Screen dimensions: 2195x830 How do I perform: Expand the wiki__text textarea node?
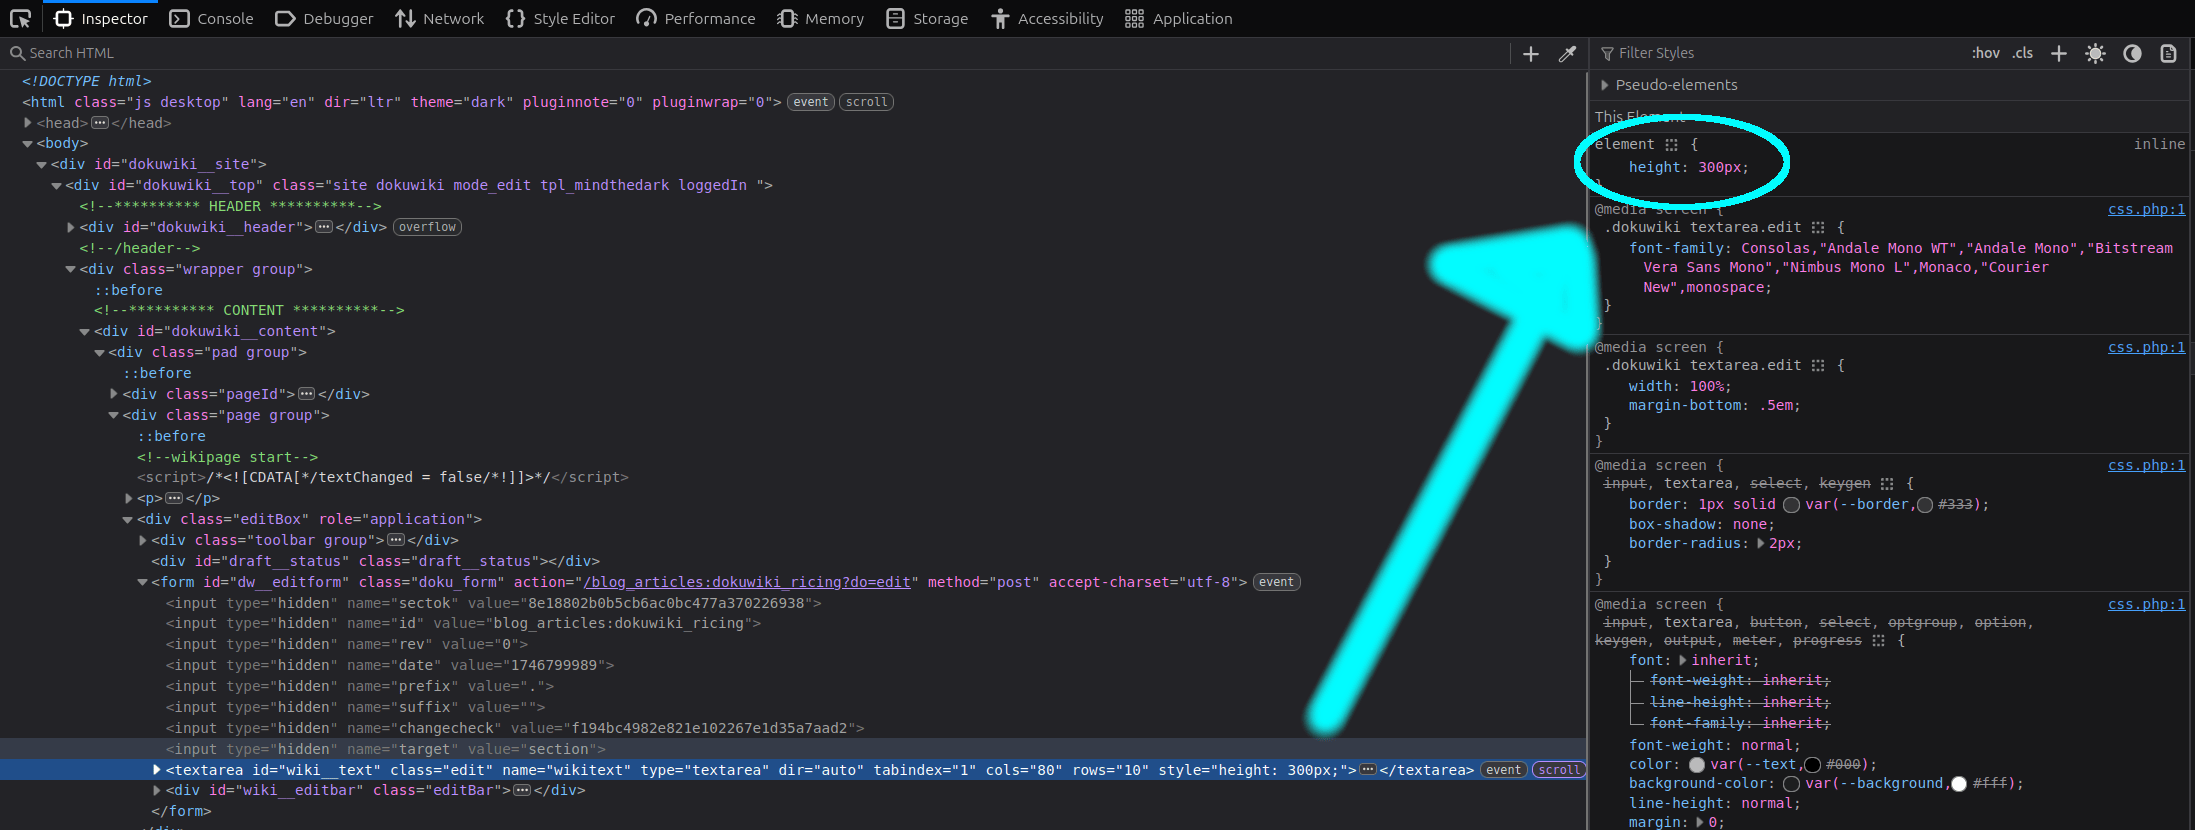pos(157,770)
